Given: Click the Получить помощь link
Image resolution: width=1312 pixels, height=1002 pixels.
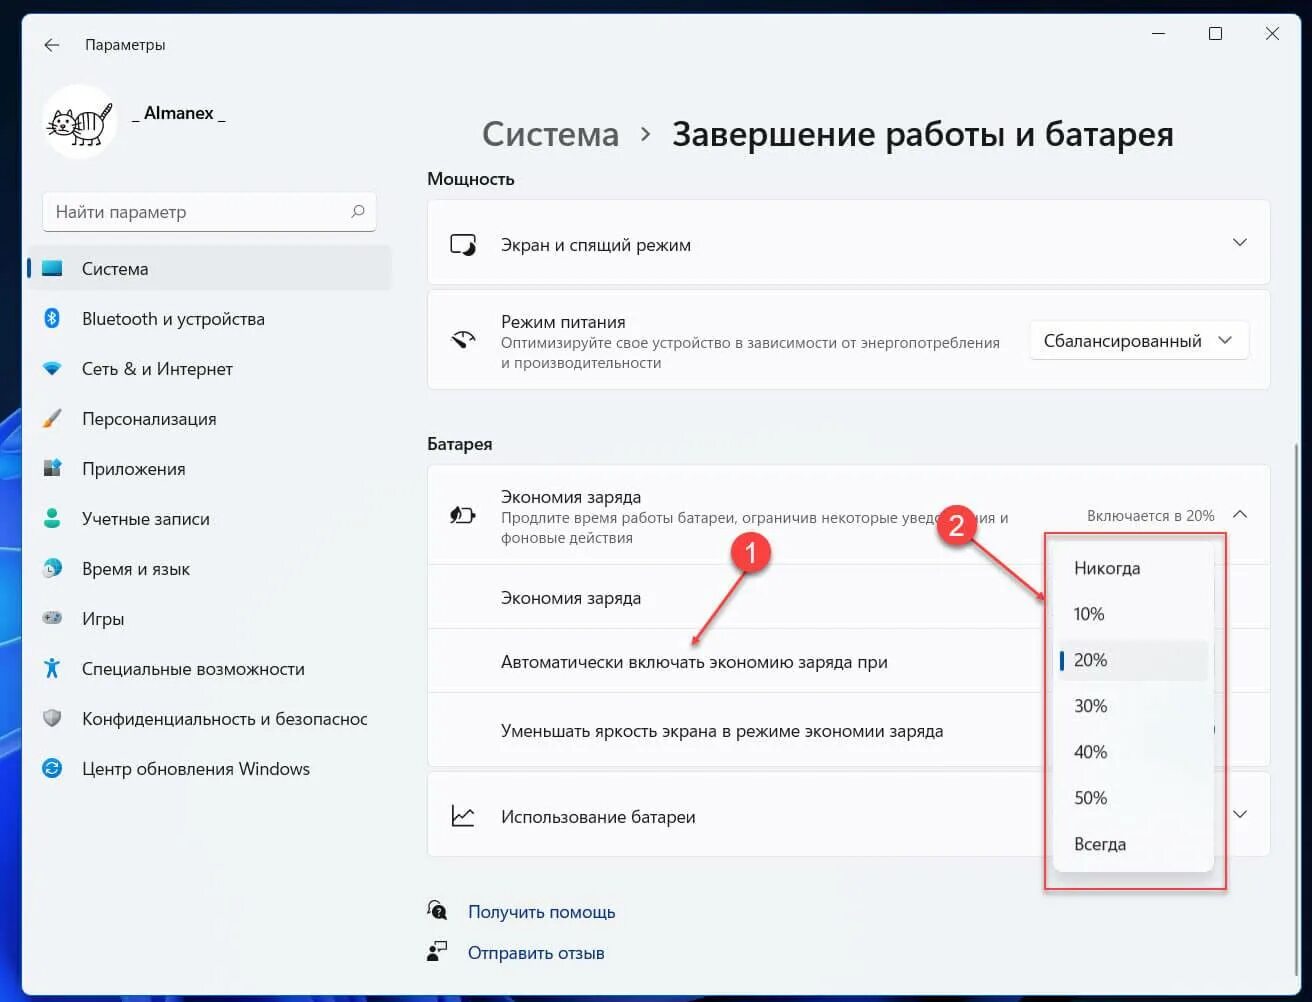Looking at the screenshot, I should tap(541, 912).
